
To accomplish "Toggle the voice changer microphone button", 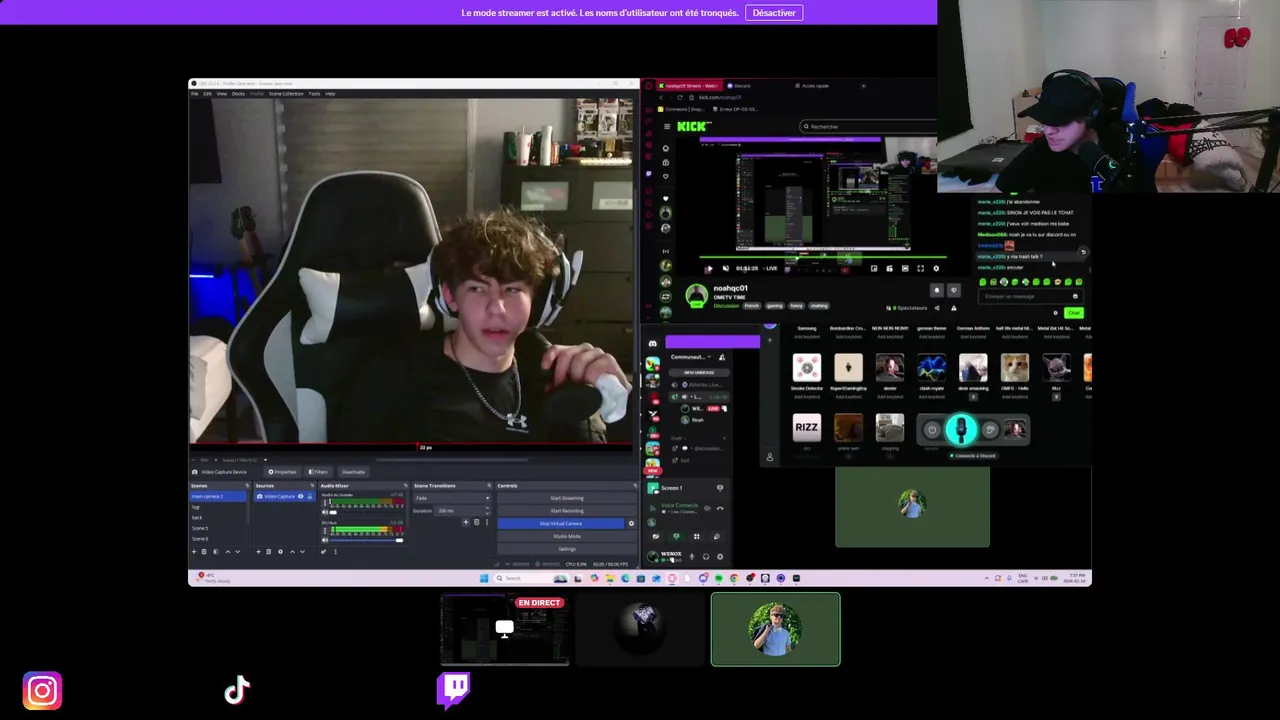I will tap(961, 430).
